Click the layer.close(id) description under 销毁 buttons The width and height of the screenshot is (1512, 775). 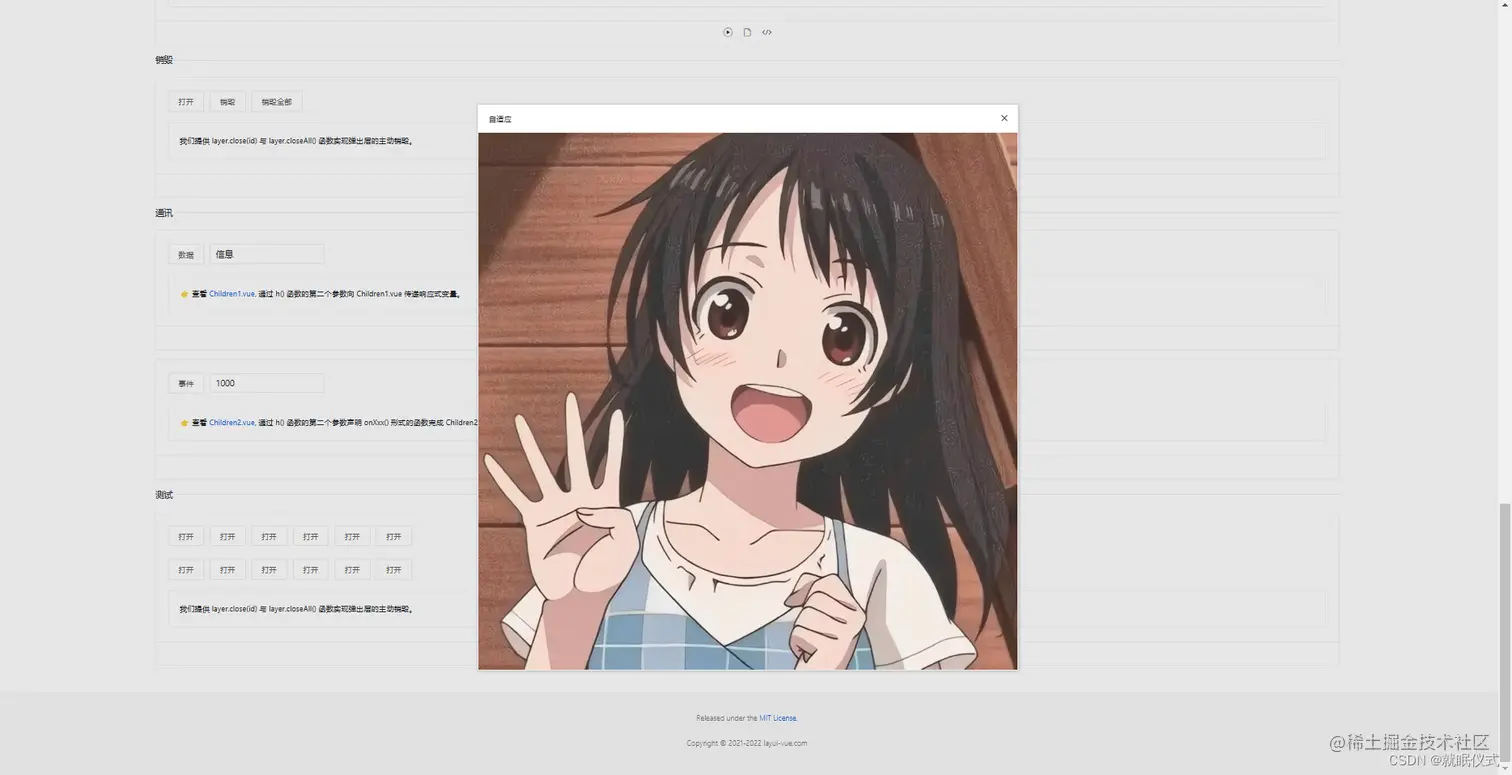[296, 141]
